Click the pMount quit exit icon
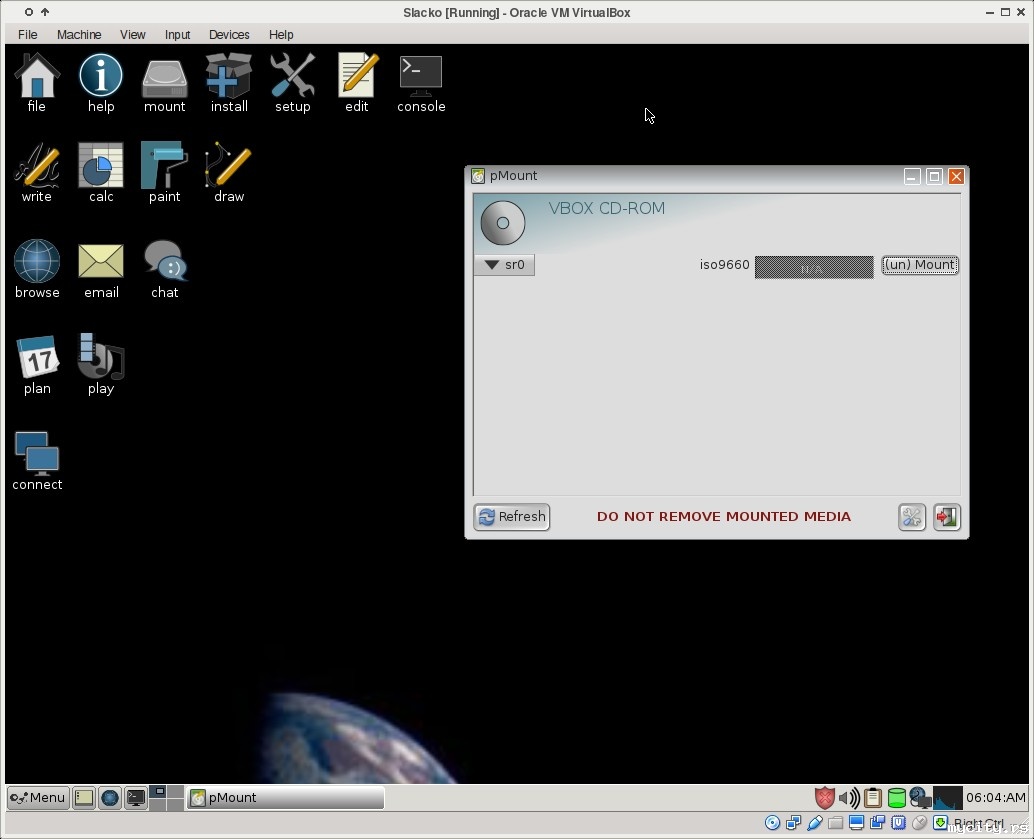Screen dimensions: 1034x839 click(946, 516)
